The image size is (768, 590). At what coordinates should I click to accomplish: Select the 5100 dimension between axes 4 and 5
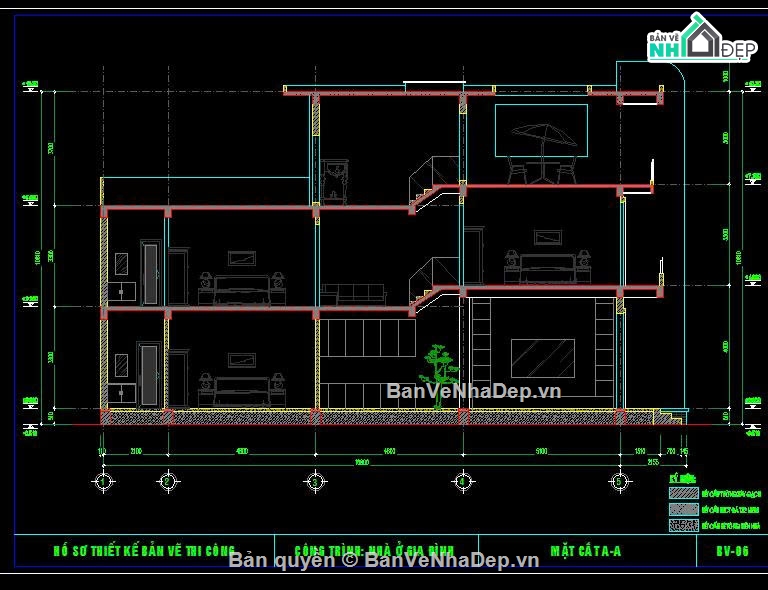[541, 451]
